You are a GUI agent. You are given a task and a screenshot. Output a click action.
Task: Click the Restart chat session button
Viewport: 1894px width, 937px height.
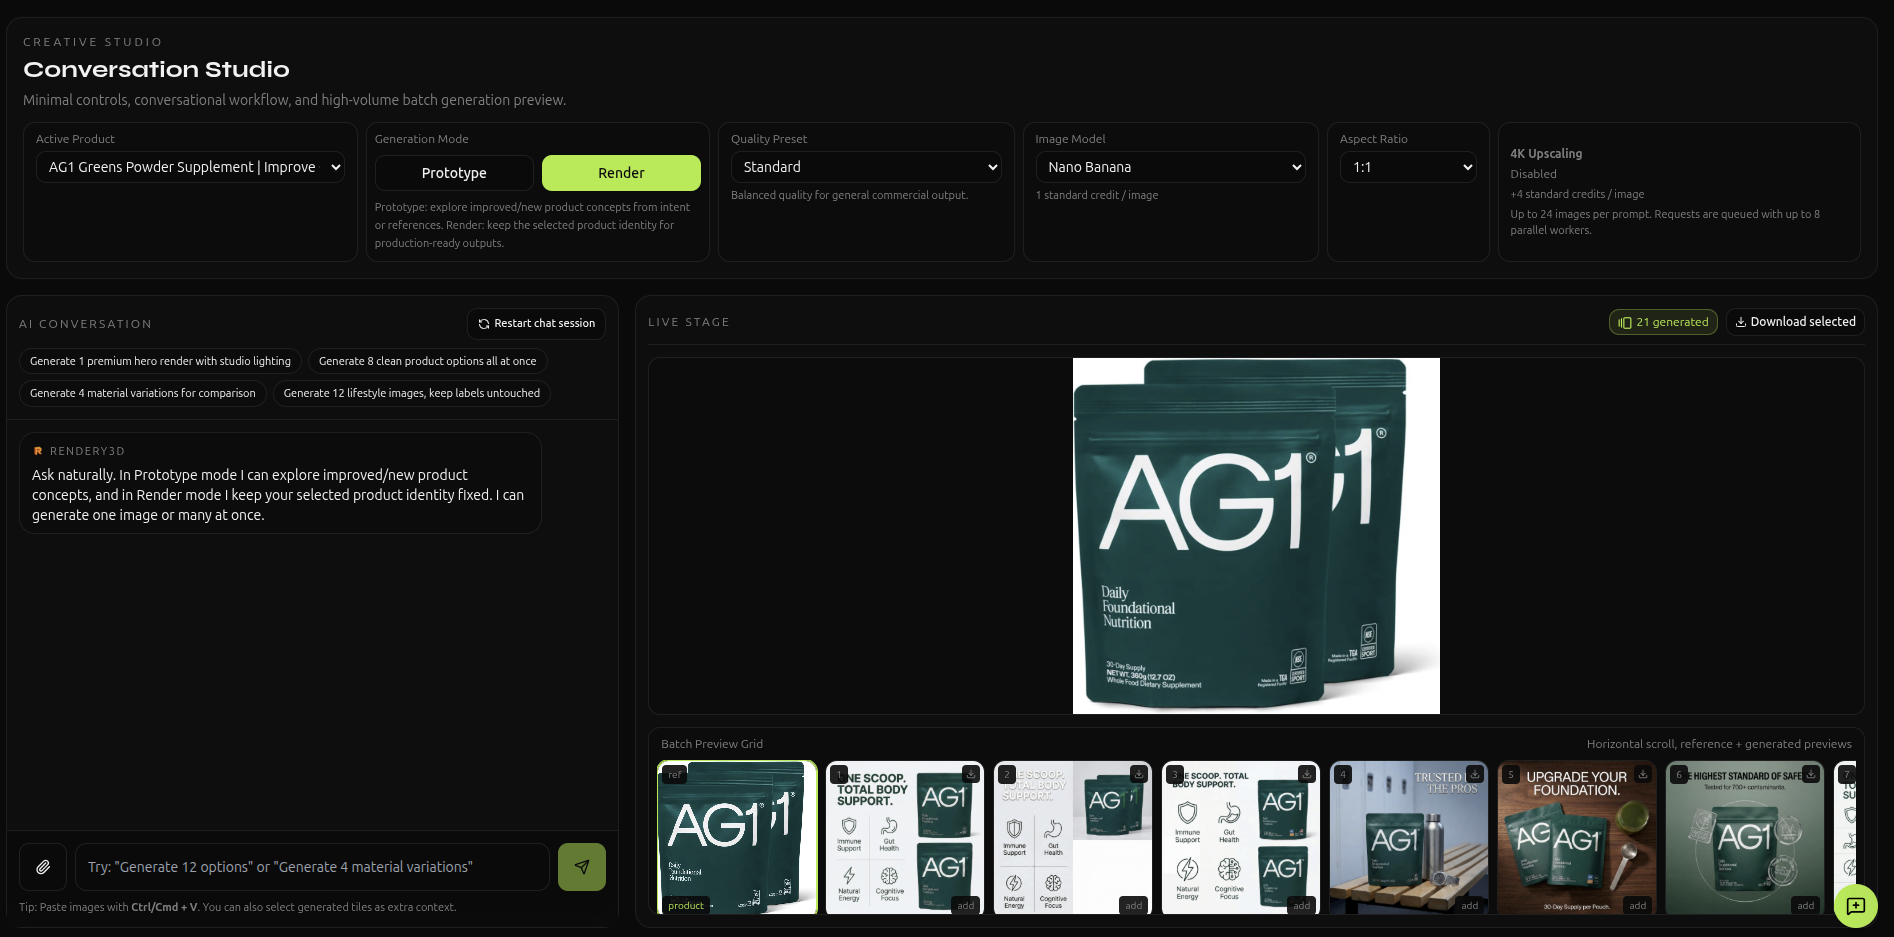coord(536,323)
